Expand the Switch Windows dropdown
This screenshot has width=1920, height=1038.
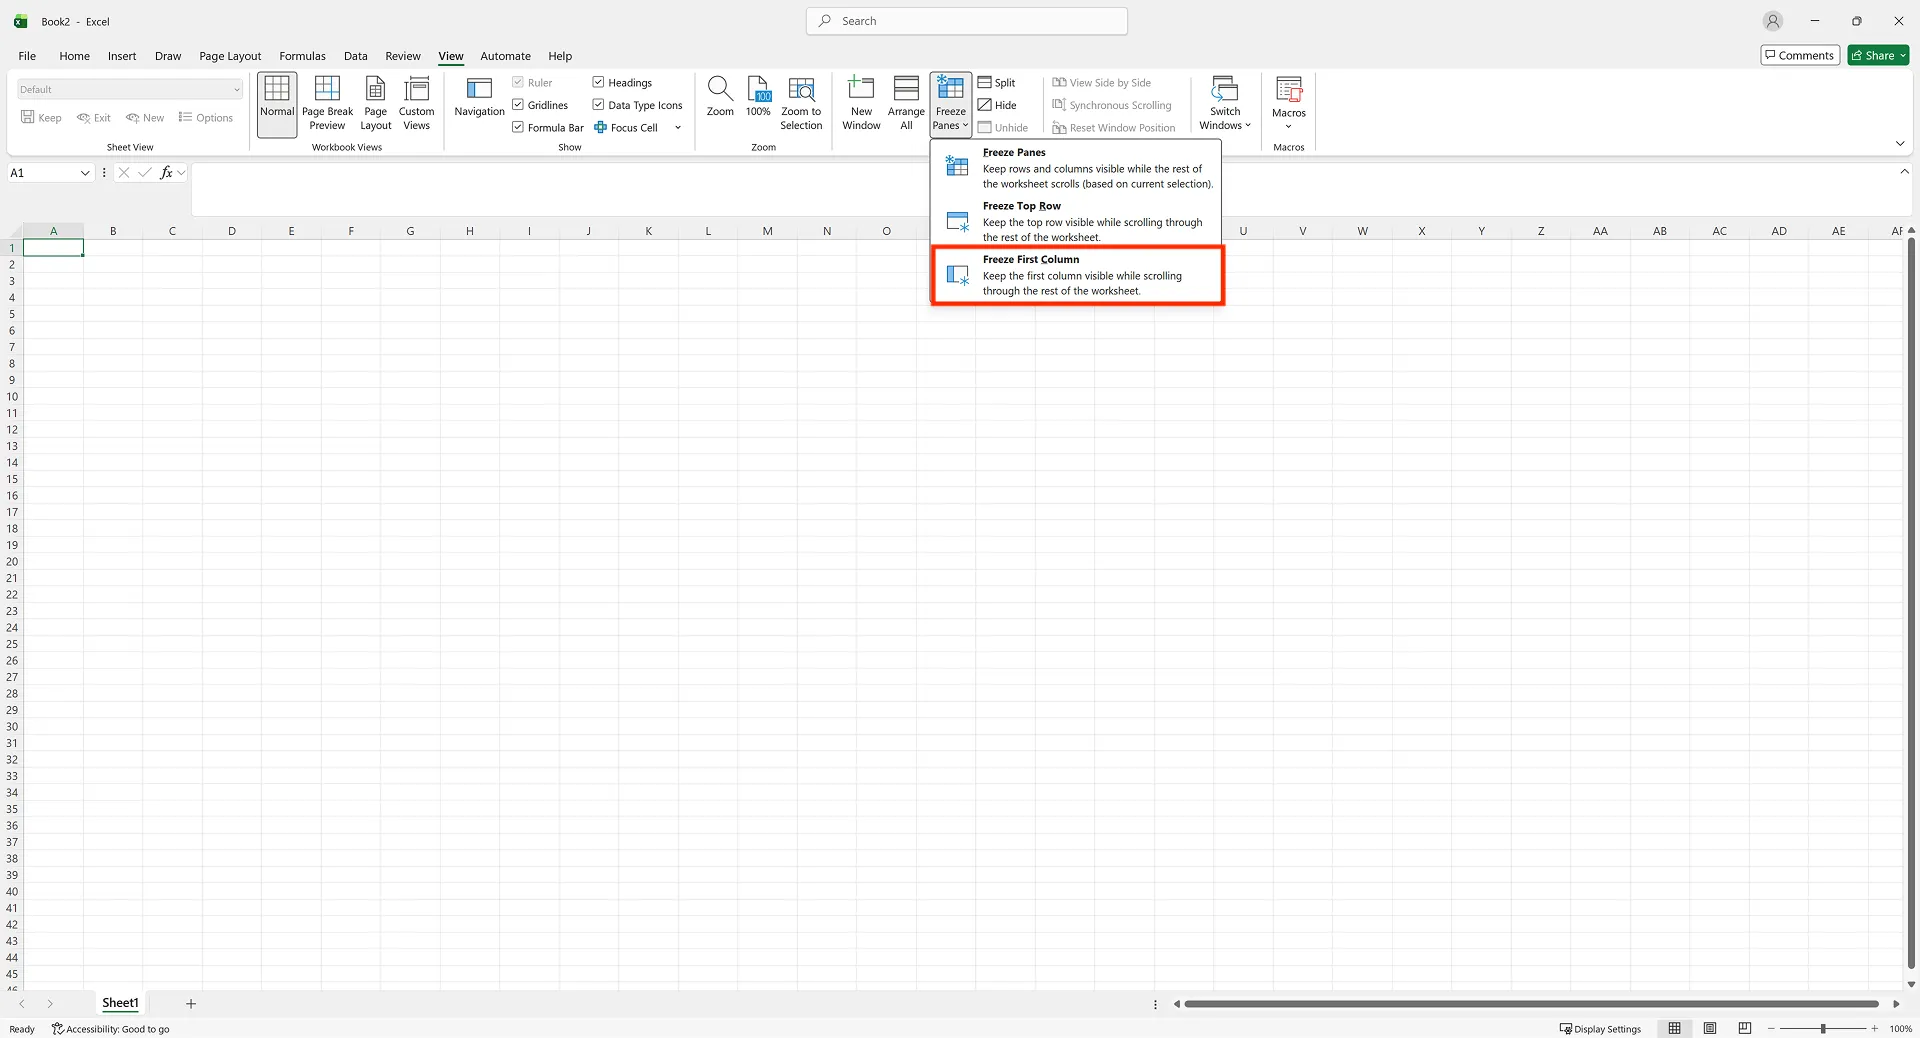point(1249,126)
